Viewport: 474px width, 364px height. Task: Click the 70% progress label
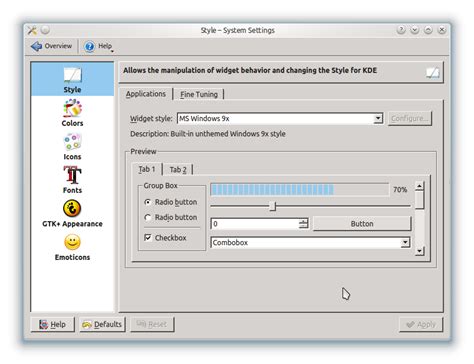(400, 190)
